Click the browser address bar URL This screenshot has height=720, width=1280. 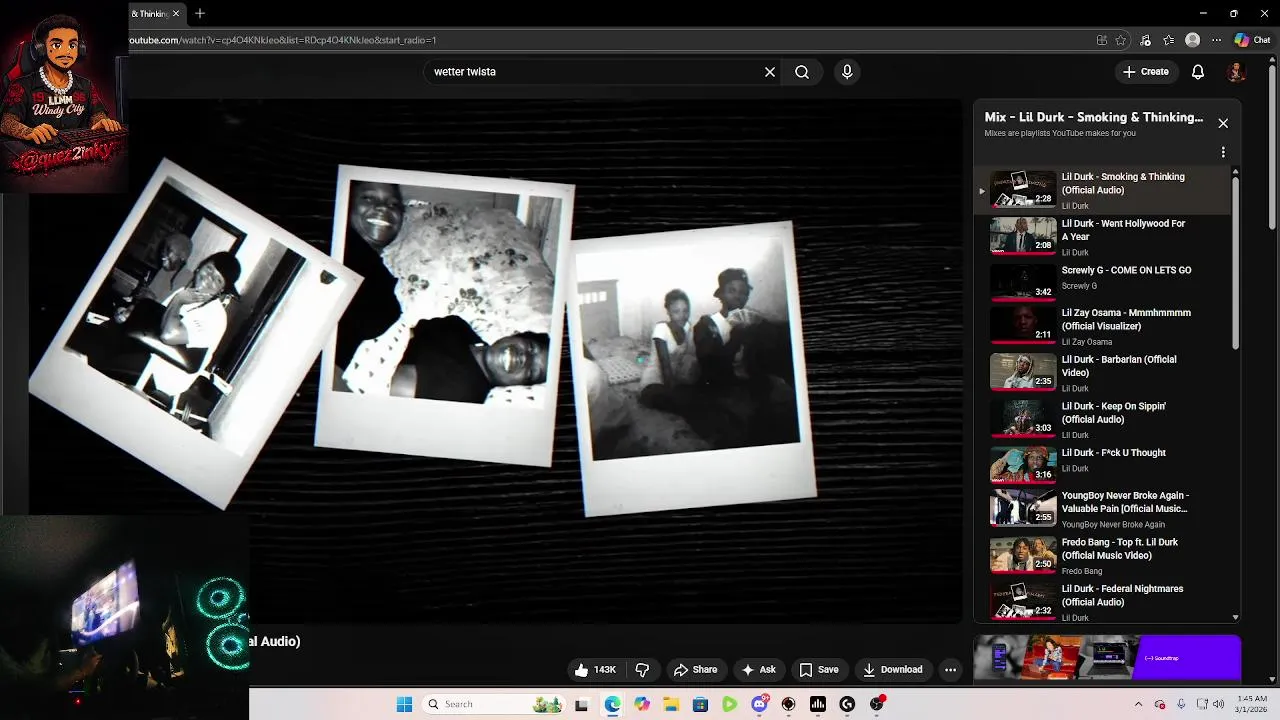[x=283, y=40]
